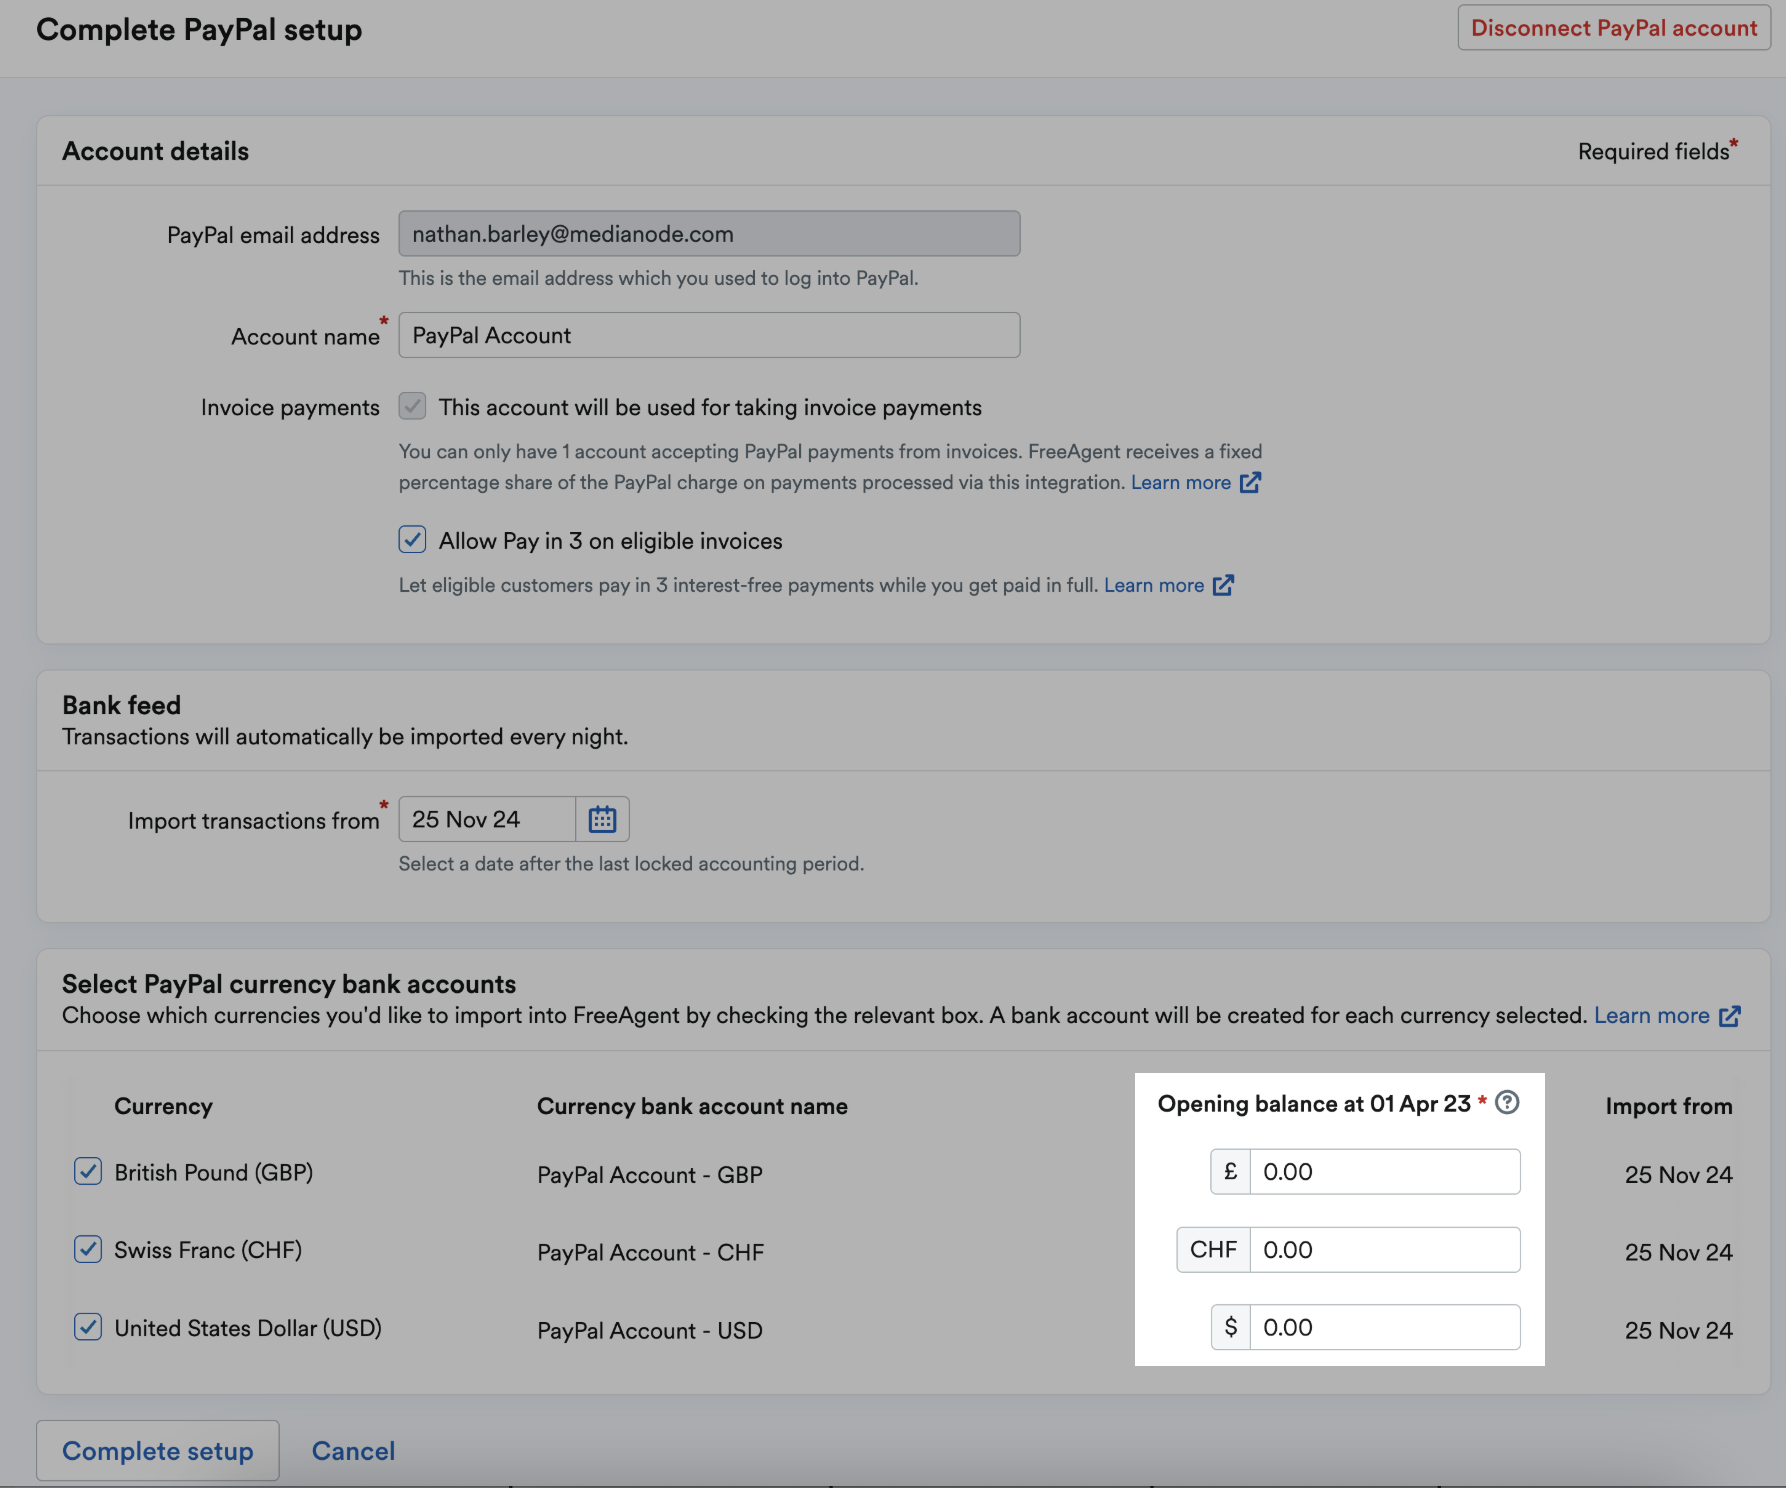Image resolution: width=1786 pixels, height=1488 pixels.
Task: Click the PayPal email address field
Action: (709, 233)
